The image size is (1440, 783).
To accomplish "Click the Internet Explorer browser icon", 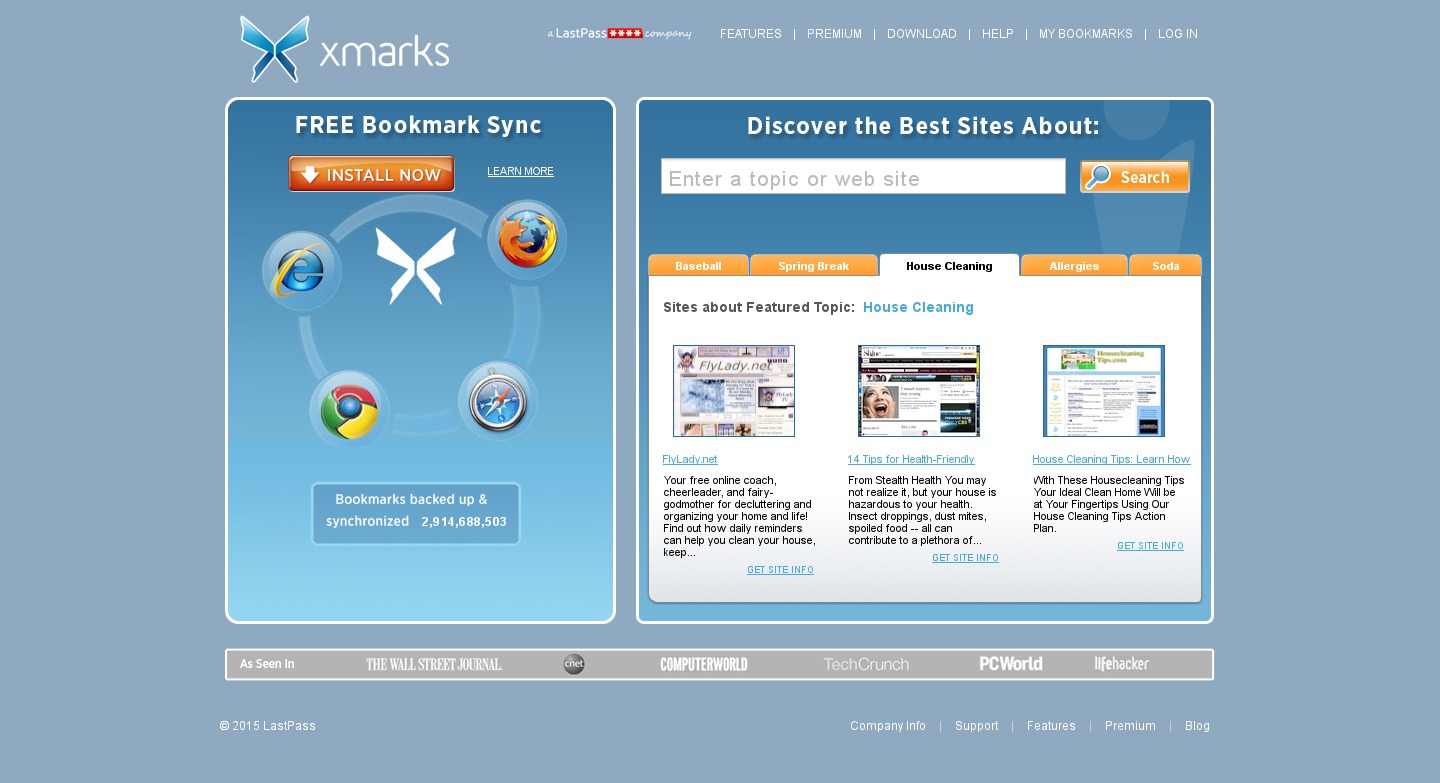I will tap(301, 270).
